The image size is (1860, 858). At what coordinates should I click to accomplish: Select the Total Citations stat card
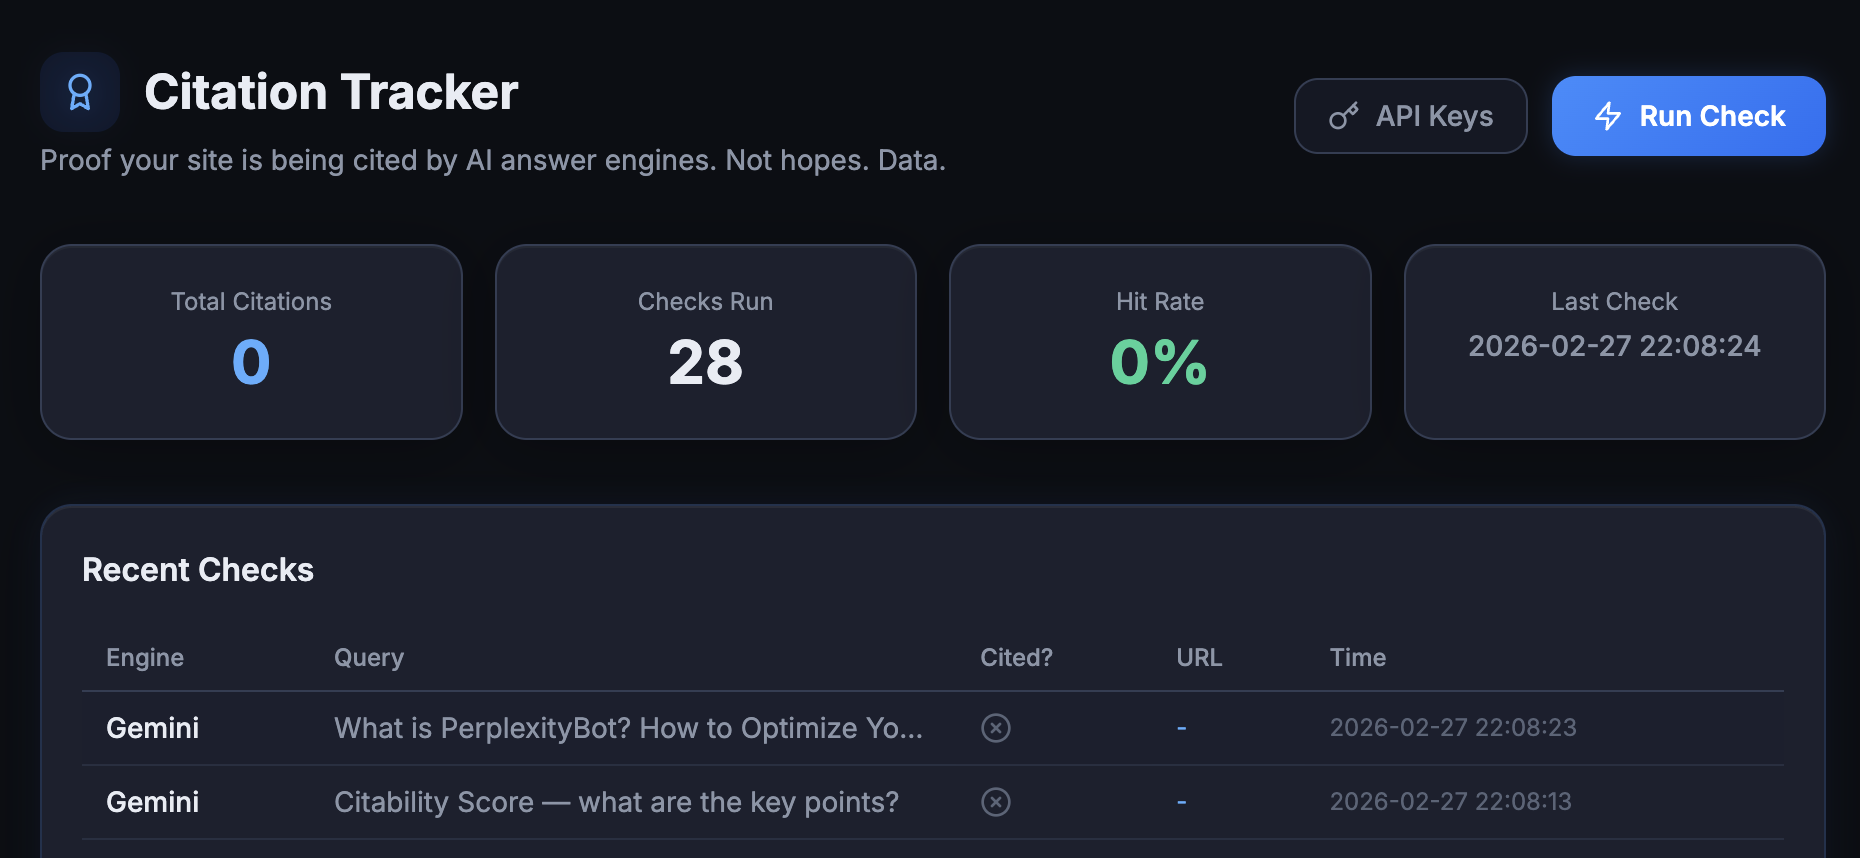point(251,341)
